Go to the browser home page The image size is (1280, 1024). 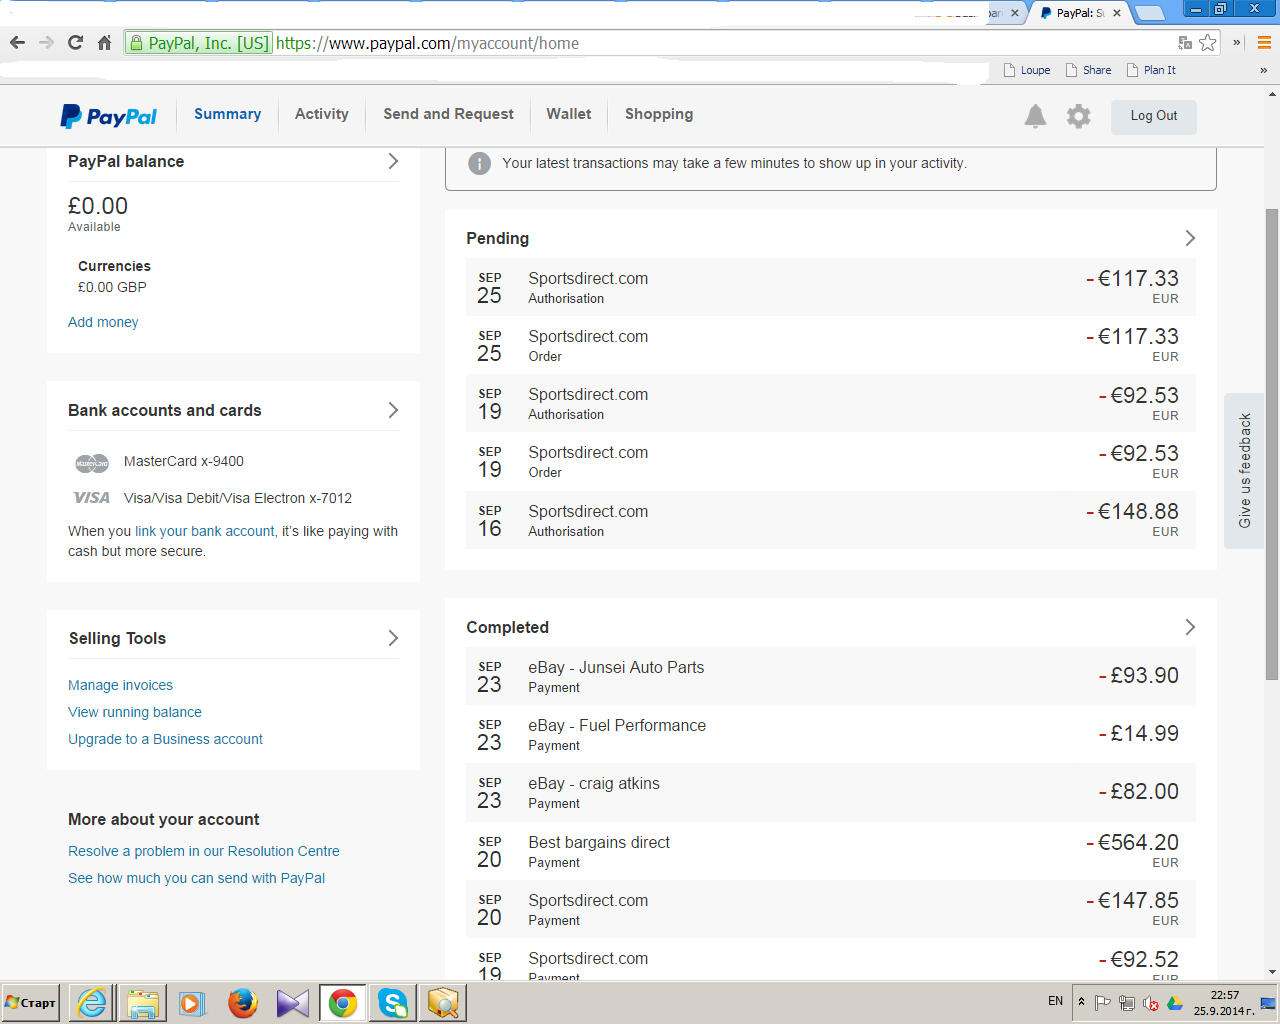tap(104, 43)
